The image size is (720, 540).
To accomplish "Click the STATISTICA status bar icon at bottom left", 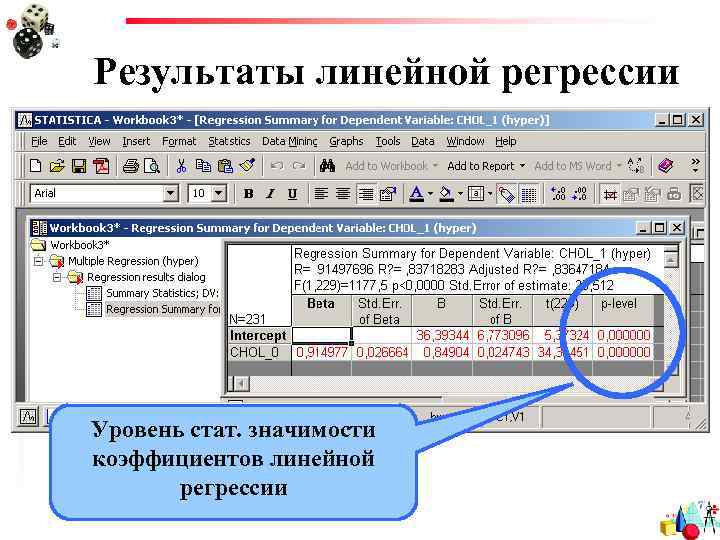I will [x=28, y=416].
